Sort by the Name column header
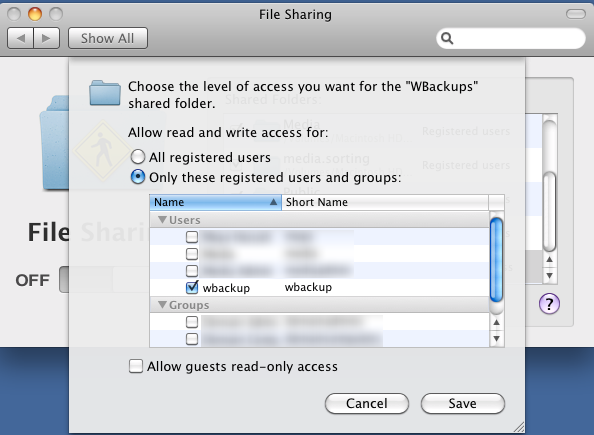This screenshot has width=594, height=435. click(x=215, y=202)
